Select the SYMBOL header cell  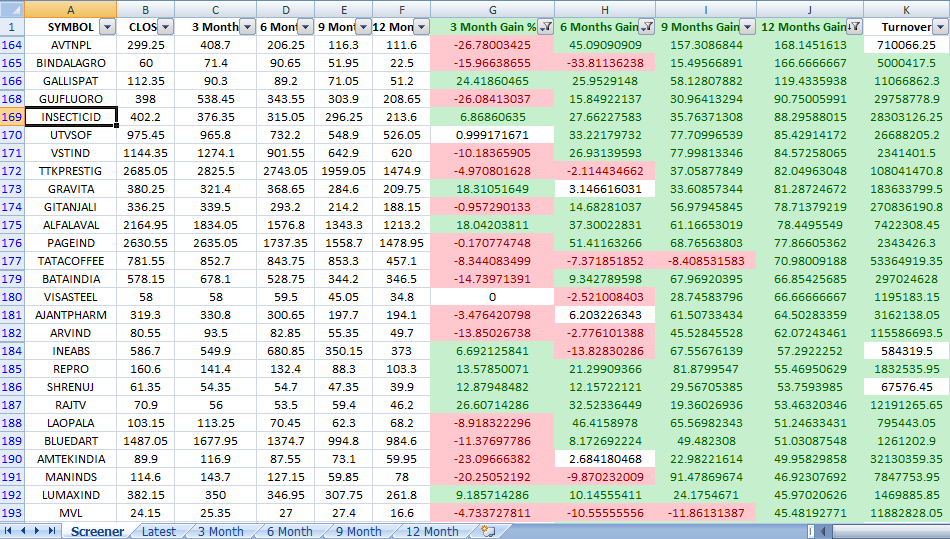click(70, 27)
